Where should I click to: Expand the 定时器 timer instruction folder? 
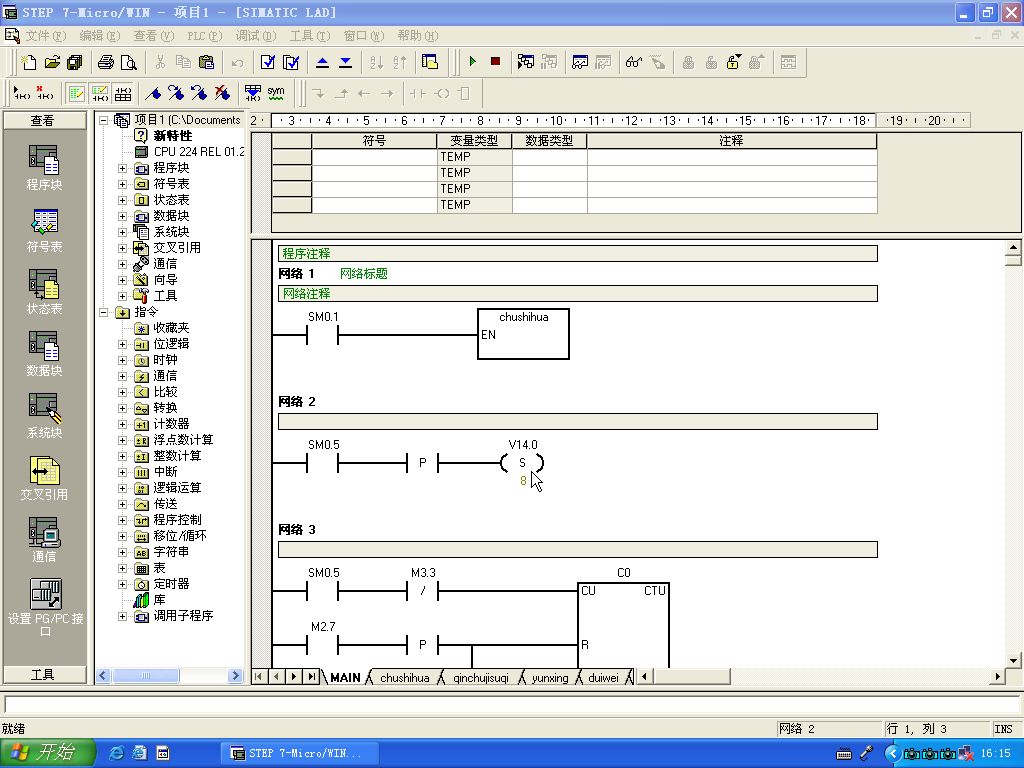pyautogui.click(x=123, y=584)
